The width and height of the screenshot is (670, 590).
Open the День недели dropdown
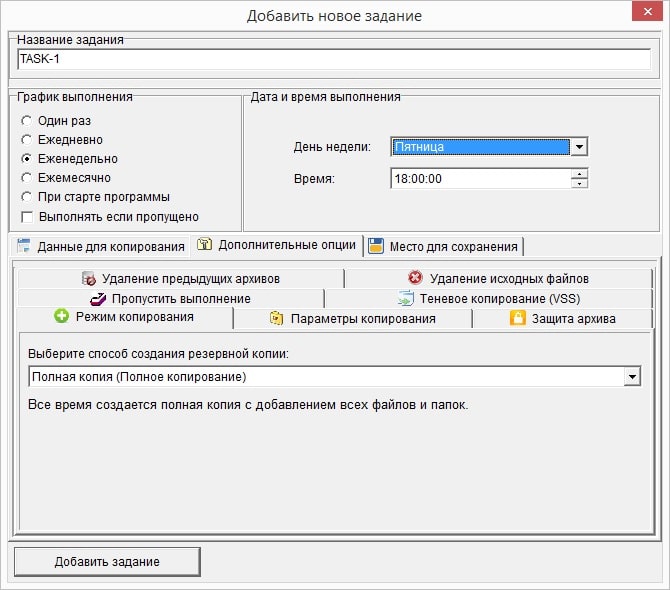coord(577,147)
